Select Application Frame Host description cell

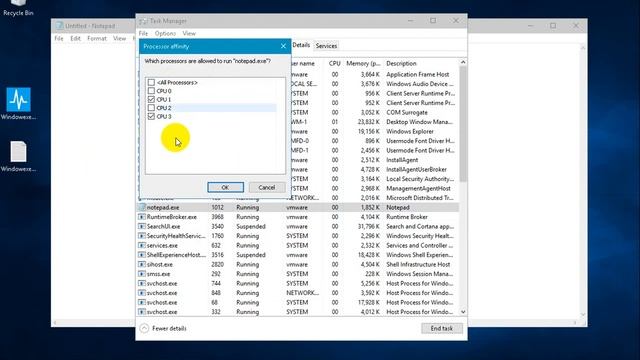[x=418, y=74]
